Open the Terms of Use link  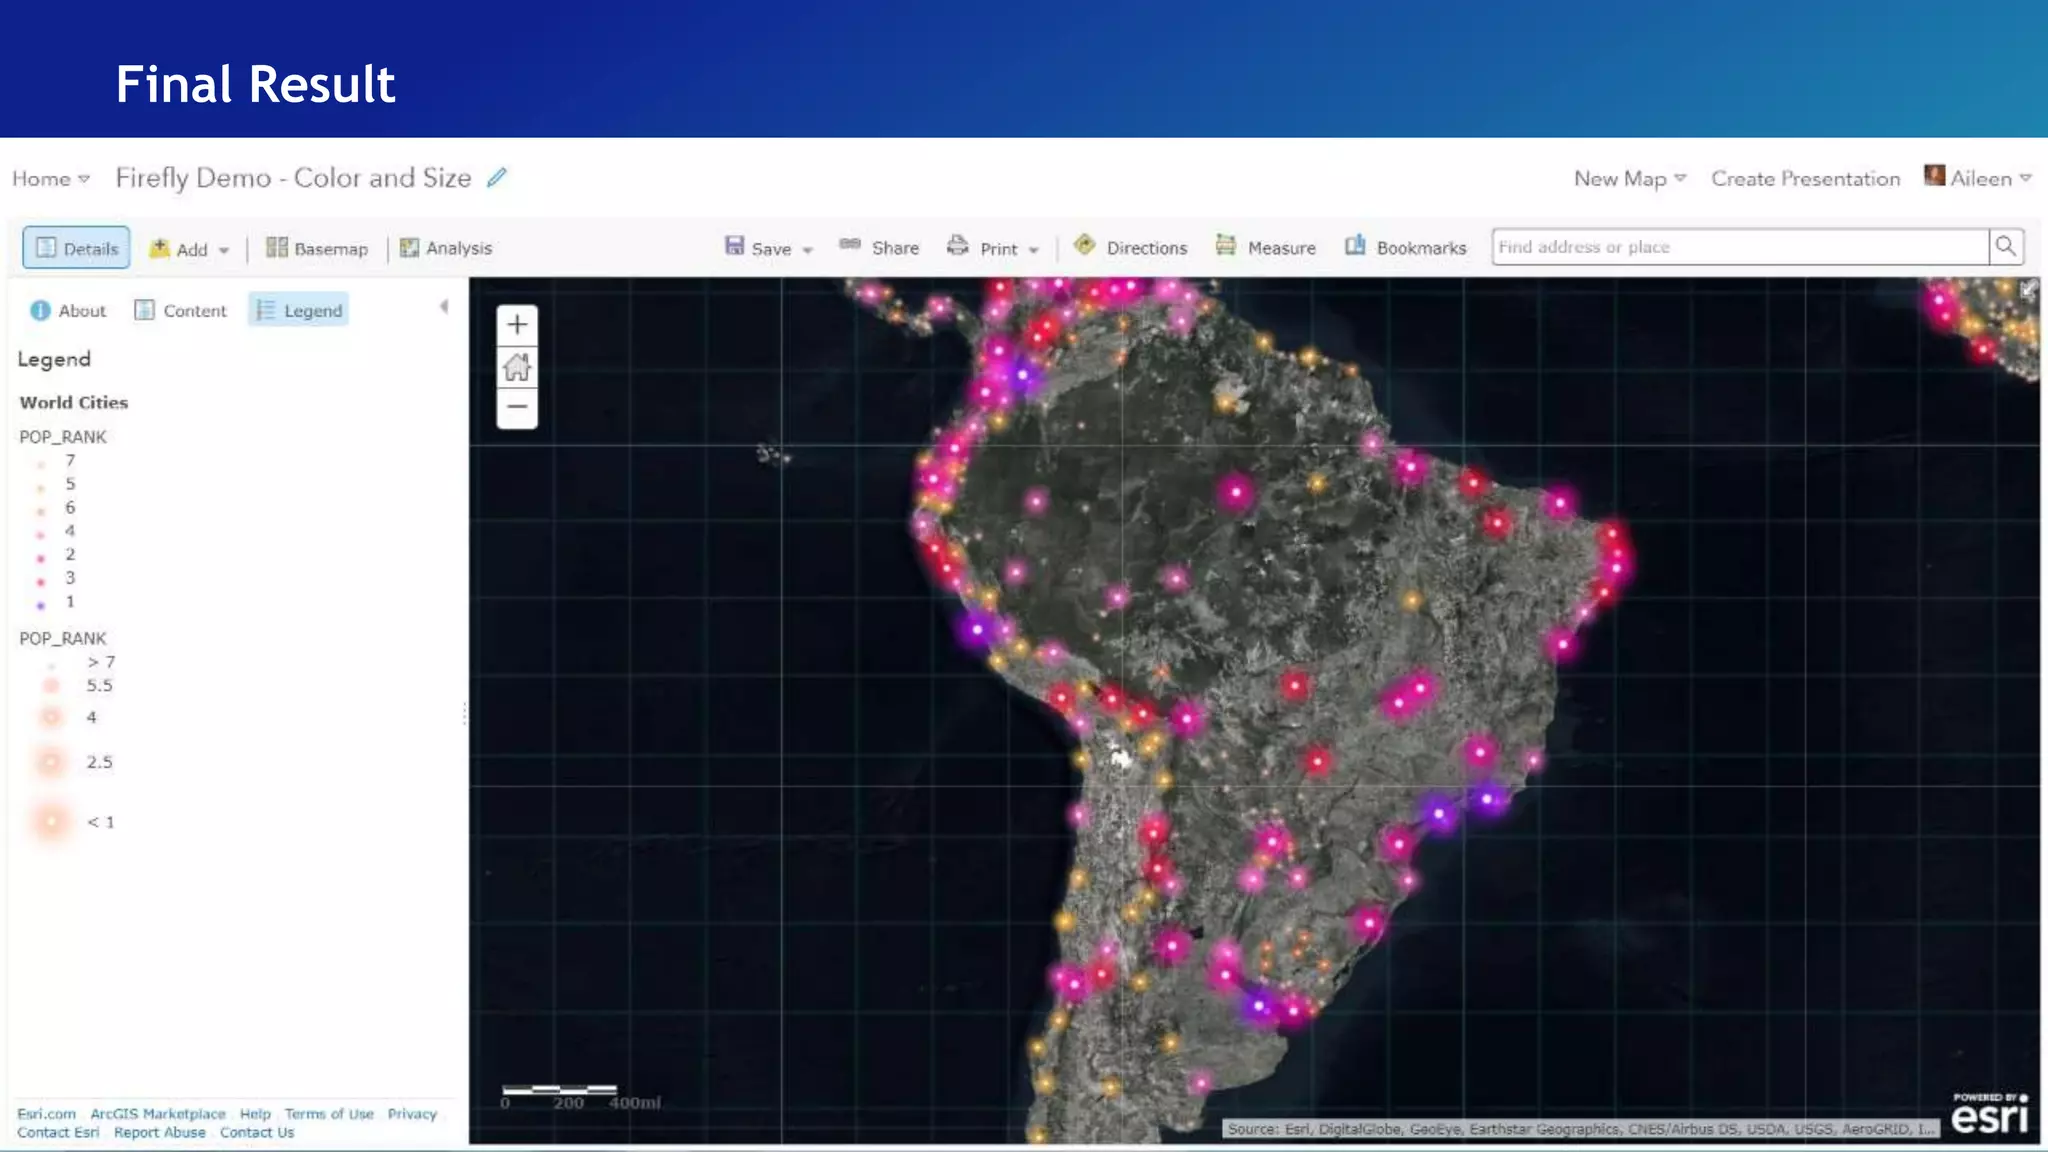(x=329, y=1114)
